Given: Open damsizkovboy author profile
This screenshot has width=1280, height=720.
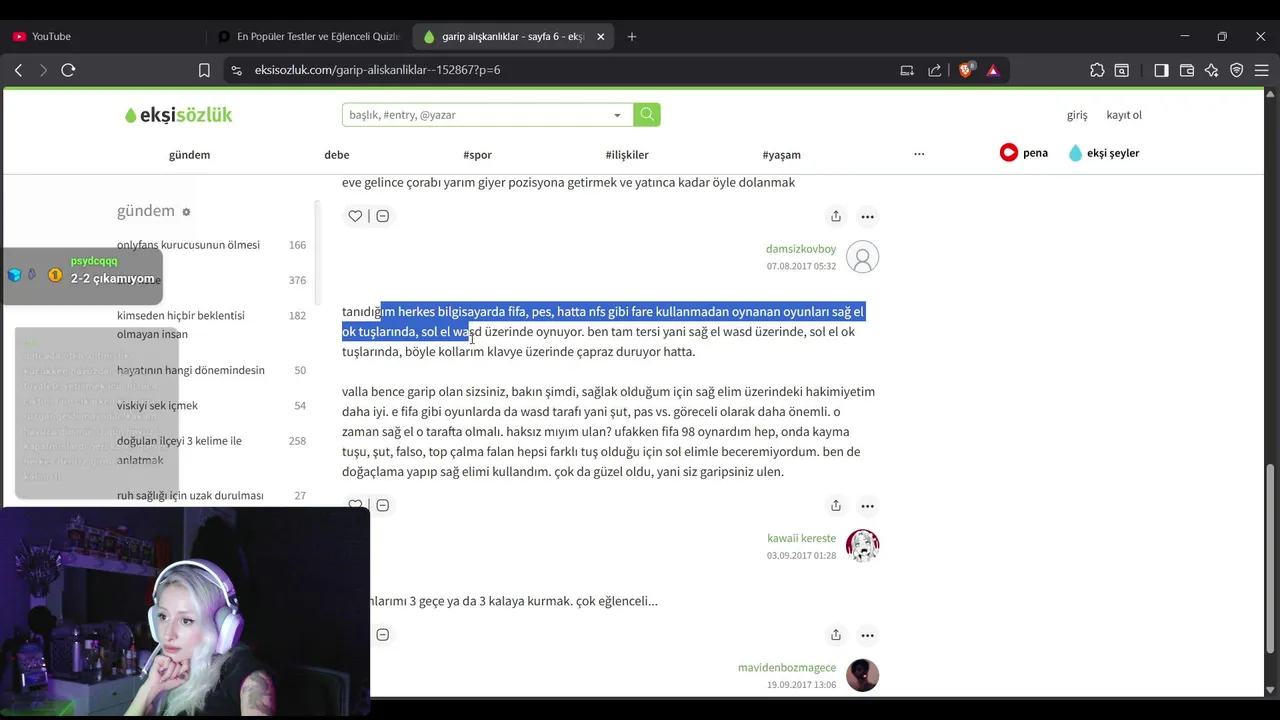Looking at the screenshot, I should click(801, 249).
